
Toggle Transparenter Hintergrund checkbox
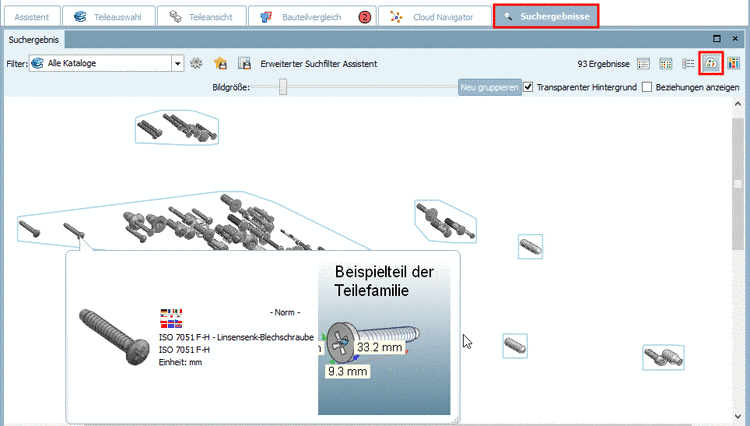click(x=528, y=87)
